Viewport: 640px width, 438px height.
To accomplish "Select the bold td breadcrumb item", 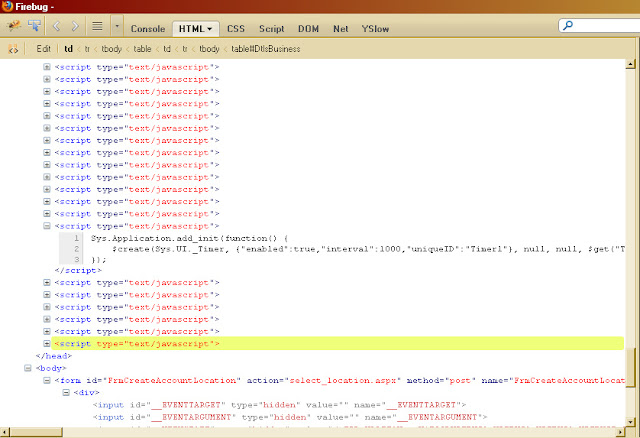I will 69,49.
